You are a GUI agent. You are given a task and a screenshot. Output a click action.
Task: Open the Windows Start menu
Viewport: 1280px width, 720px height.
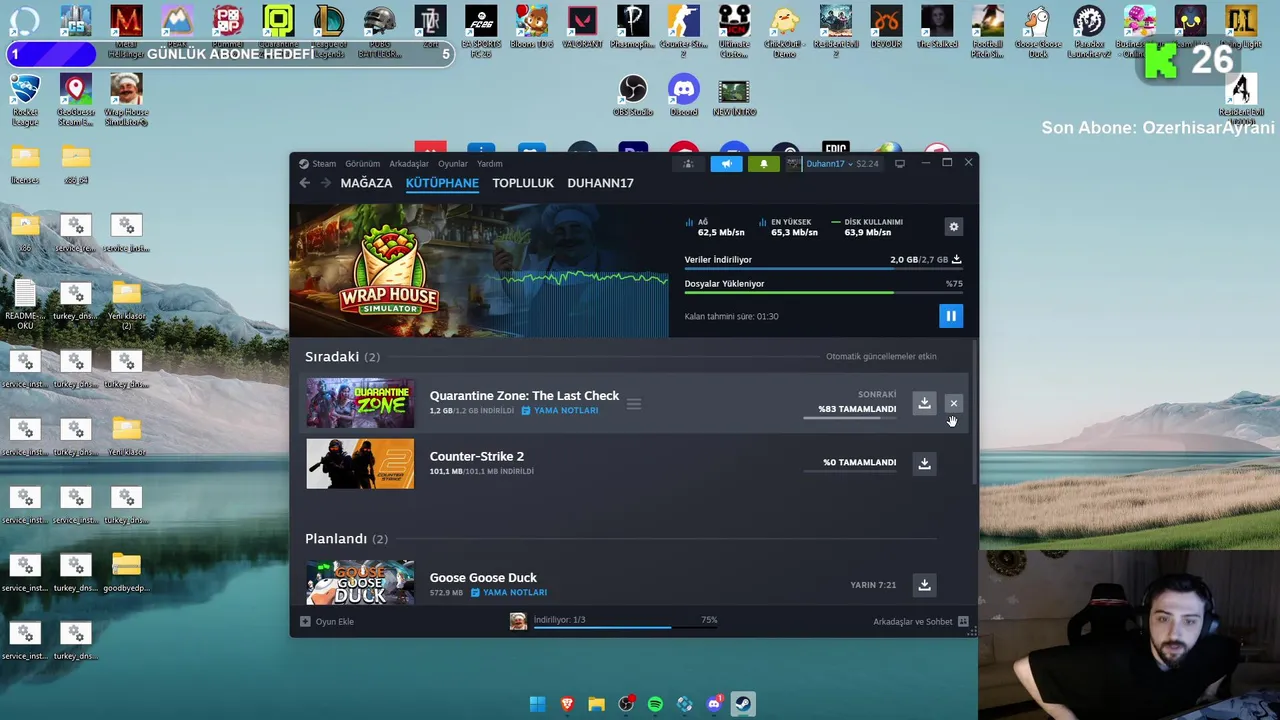click(537, 704)
